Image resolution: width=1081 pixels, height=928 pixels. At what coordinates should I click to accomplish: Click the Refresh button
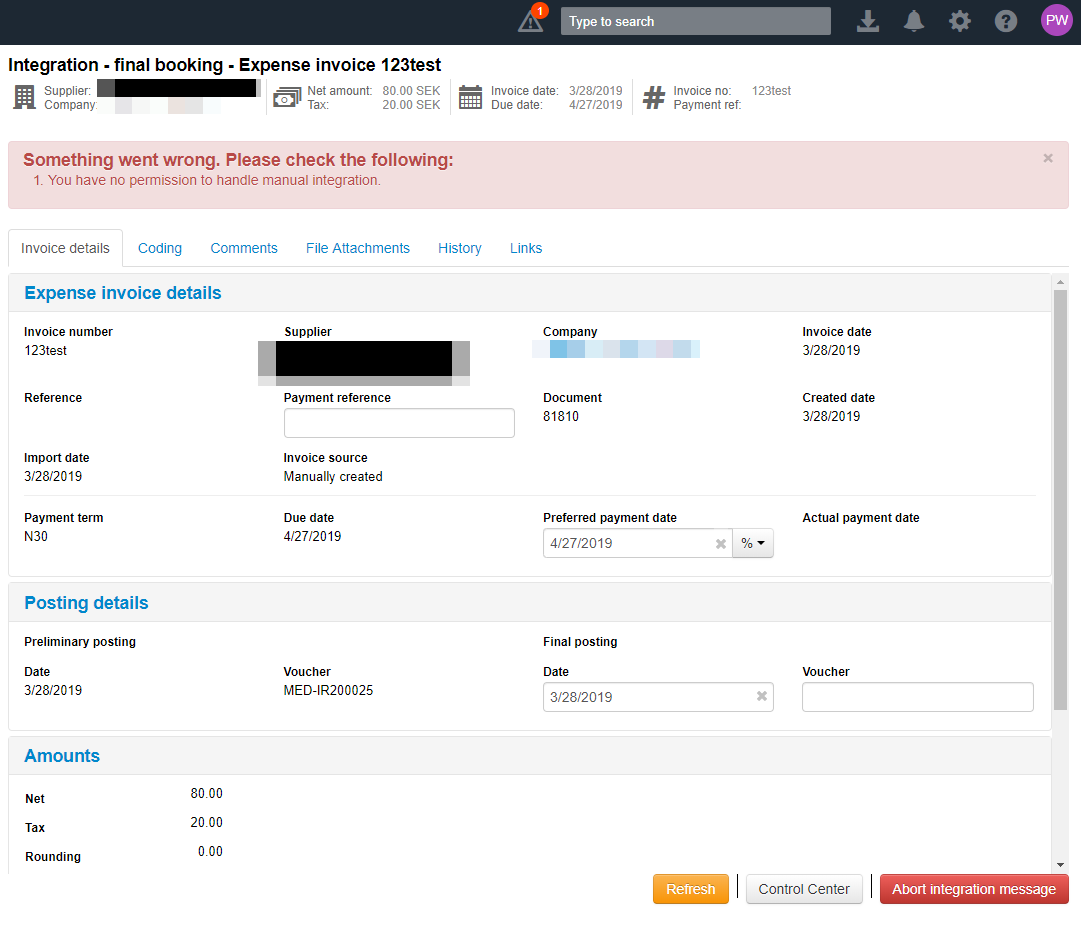pyautogui.click(x=691, y=889)
